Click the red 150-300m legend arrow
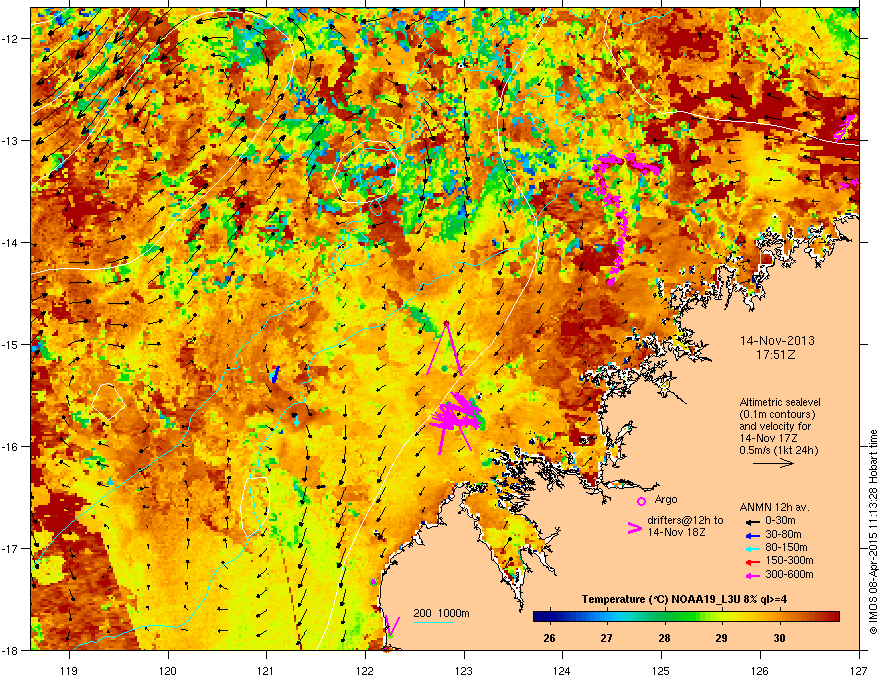This screenshot has width=880, height=680. coord(753,562)
